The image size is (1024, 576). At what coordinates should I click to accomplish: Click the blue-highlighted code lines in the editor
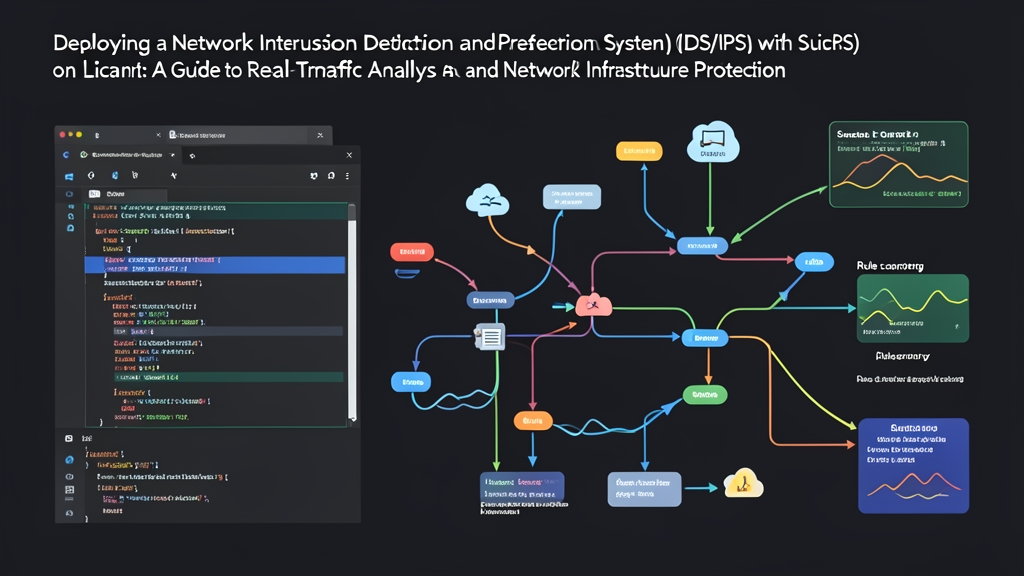(215, 264)
